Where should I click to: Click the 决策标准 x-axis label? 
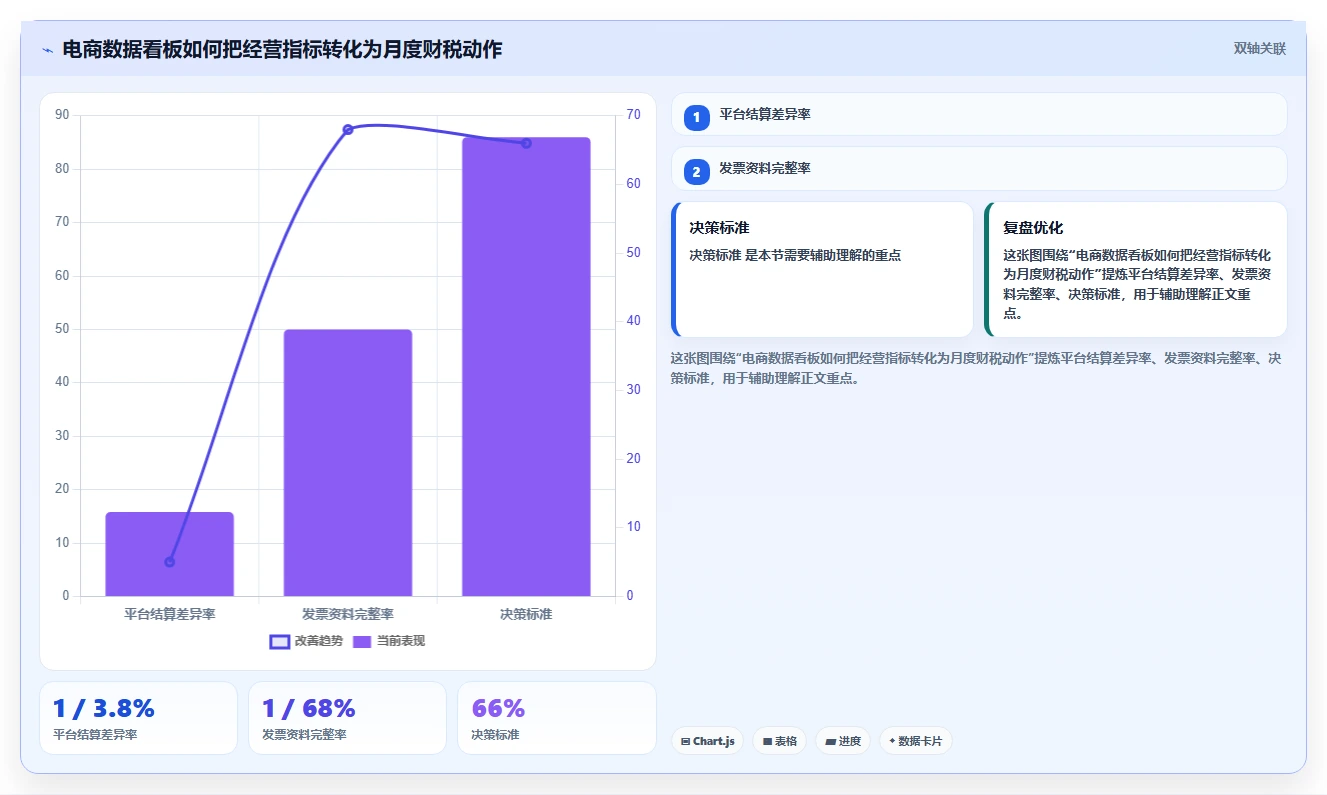526,614
